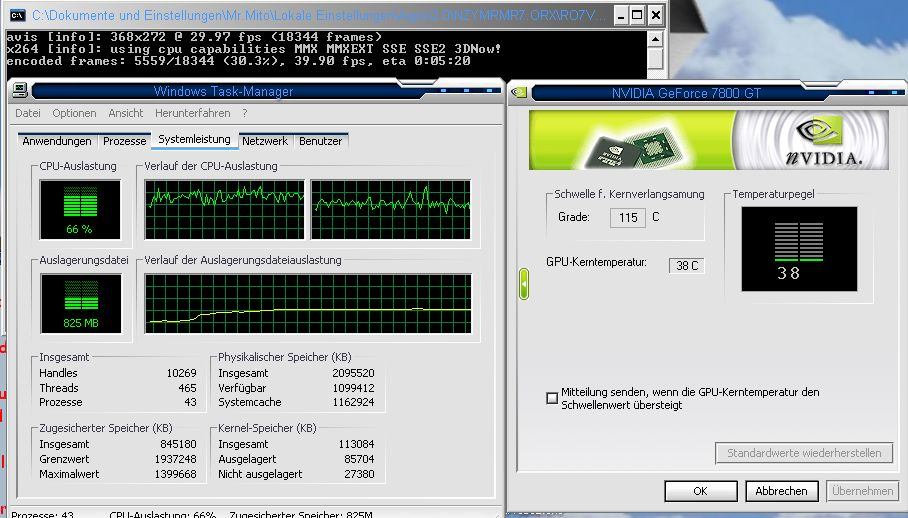The height and width of the screenshot is (518, 908).
Task: Open the ? help menu
Action: coord(244,113)
